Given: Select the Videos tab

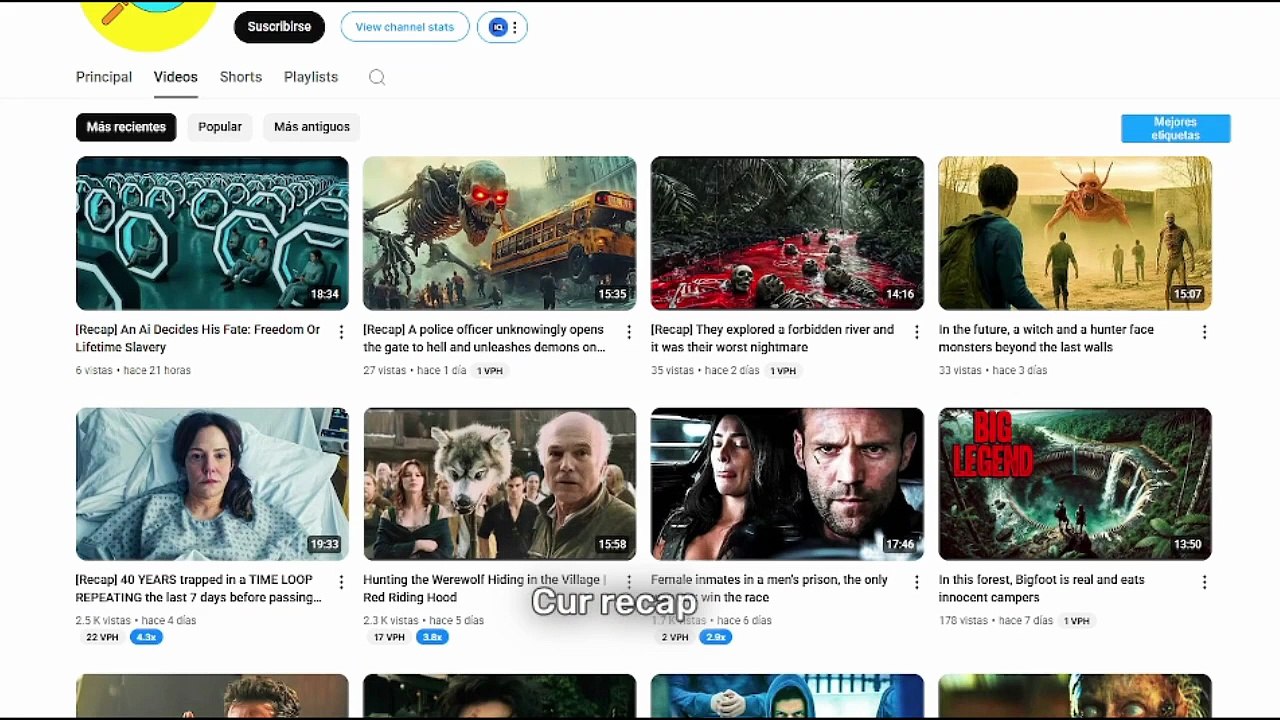Looking at the screenshot, I should pyautogui.click(x=175, y=77).
